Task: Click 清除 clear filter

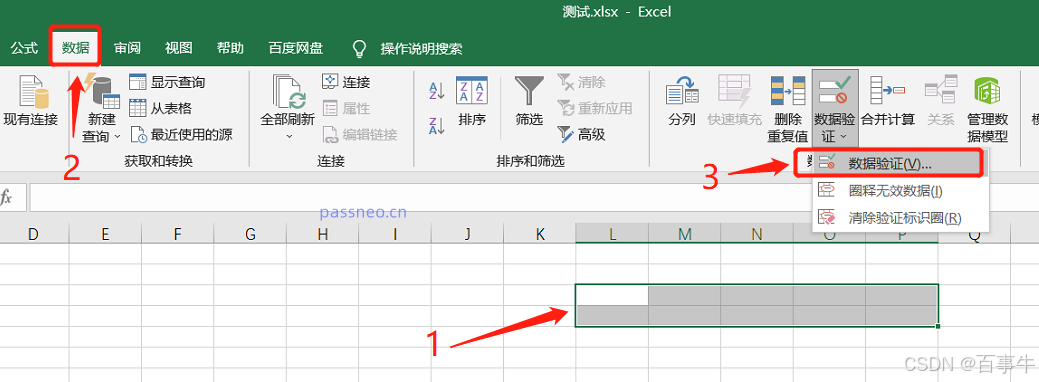Action: [581, 82]
